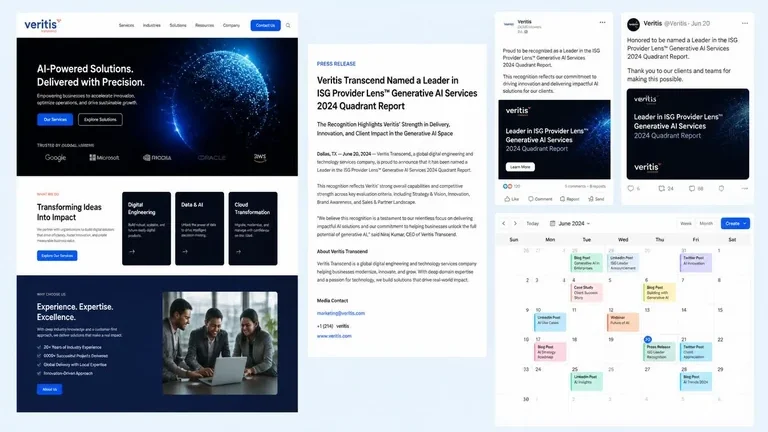768x432 pixels.
Task: Open Services menu in website navigation
Action: coord(126,25)
